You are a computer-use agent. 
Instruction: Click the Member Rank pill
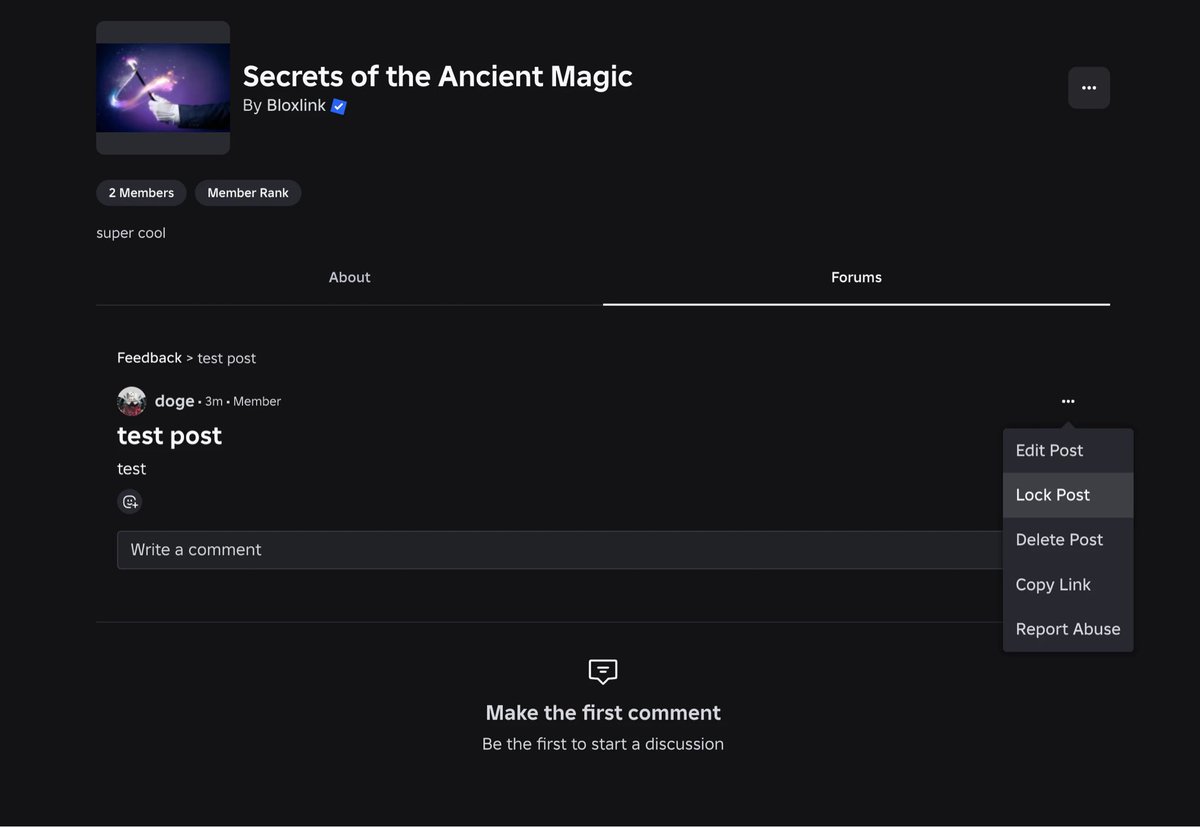[x=248, y=193]
